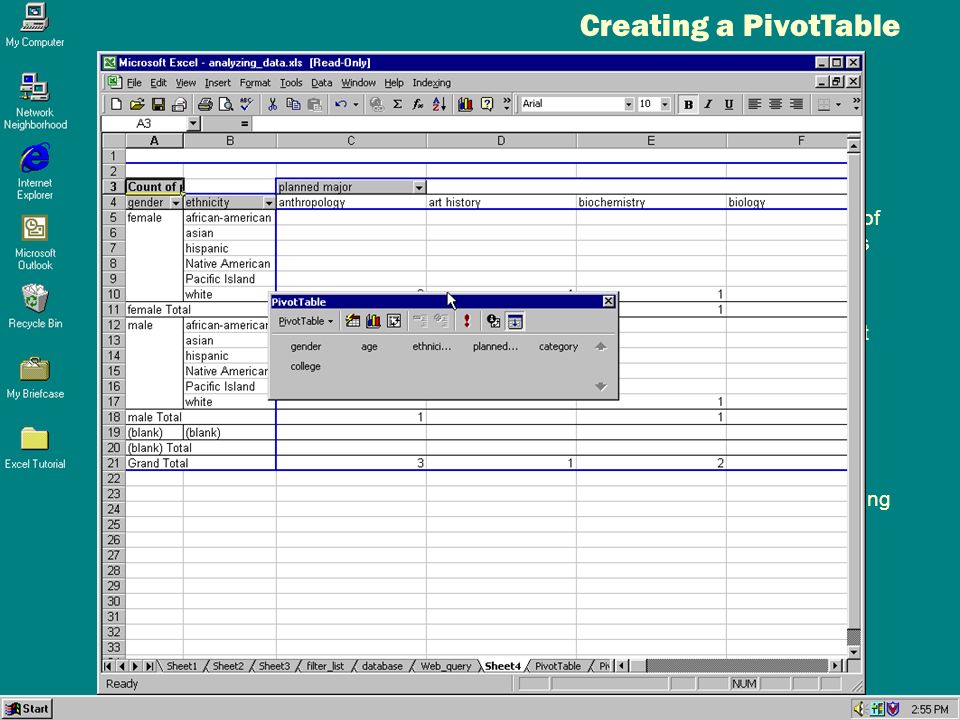960x720 pixels.
Task: Click the Format Report icon in PivotTable toolbar
Action: pyautogui.click(x=353, y=321)
